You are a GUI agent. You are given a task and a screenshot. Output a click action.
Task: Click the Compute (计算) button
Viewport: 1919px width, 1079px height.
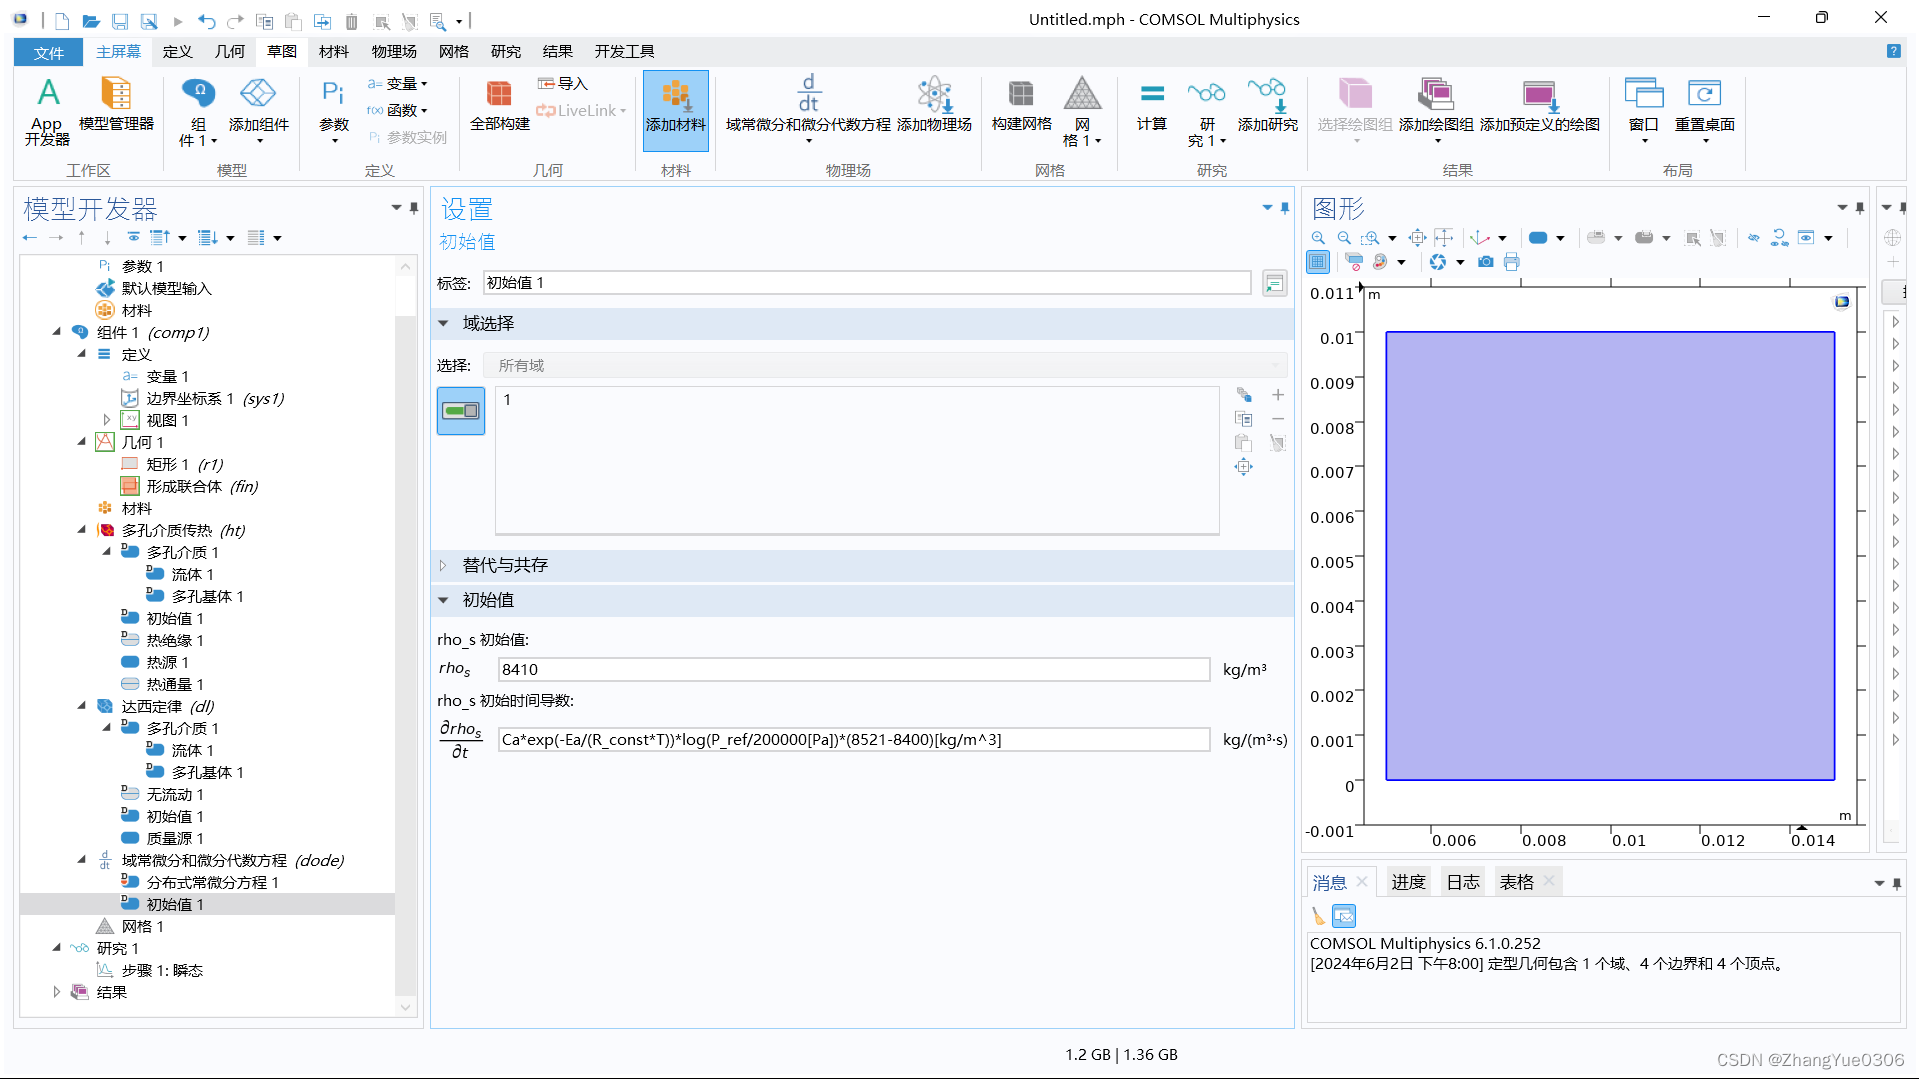coord(1151,105)
